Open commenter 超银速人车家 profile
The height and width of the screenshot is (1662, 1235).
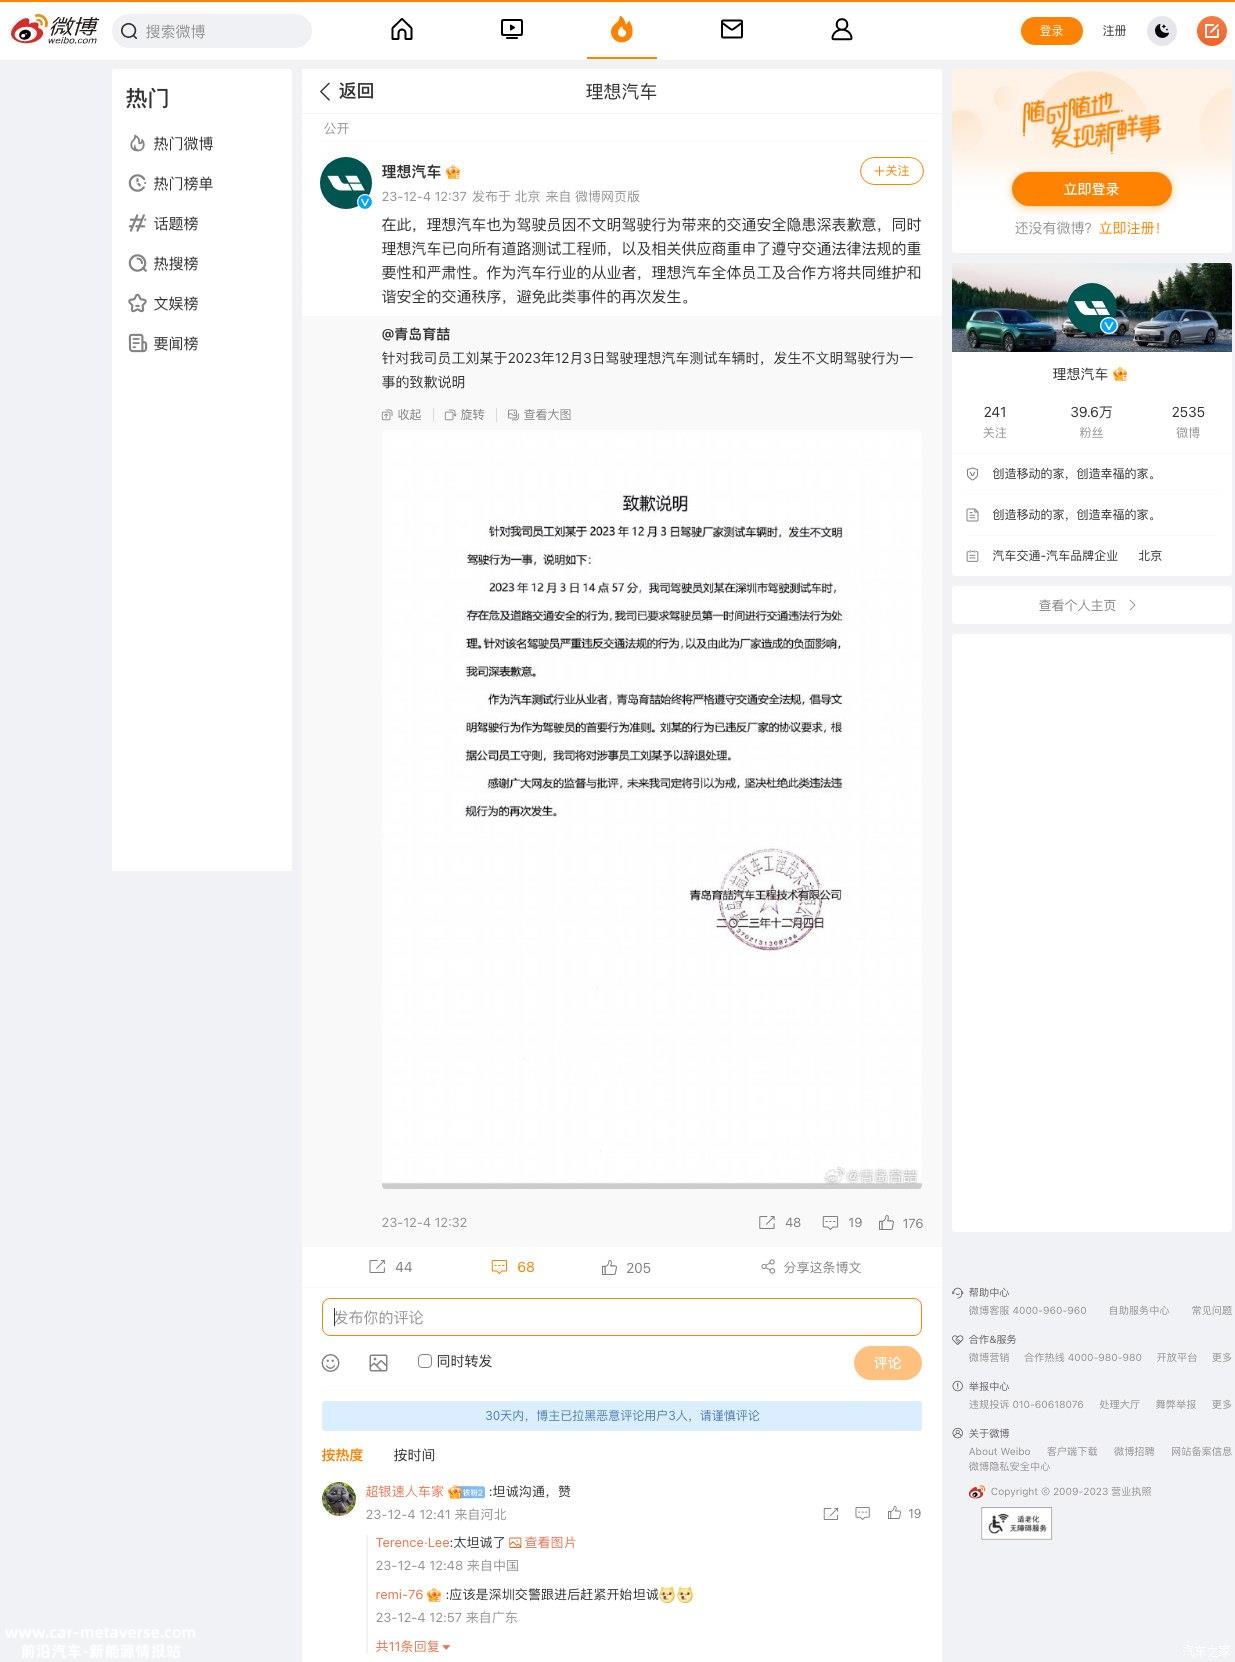point(404,1491)
